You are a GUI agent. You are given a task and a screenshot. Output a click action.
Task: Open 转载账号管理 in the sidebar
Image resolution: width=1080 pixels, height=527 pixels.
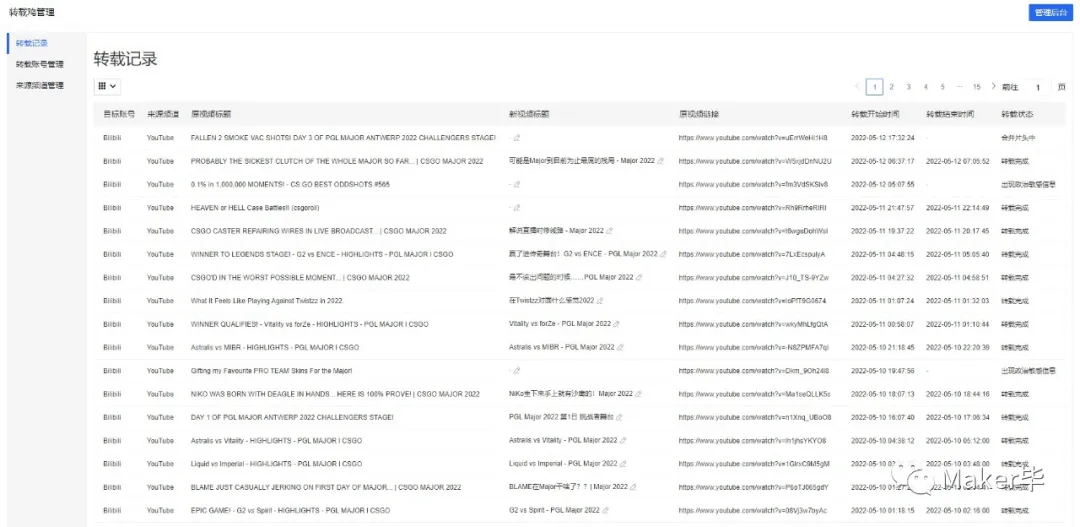pos(39,64)
